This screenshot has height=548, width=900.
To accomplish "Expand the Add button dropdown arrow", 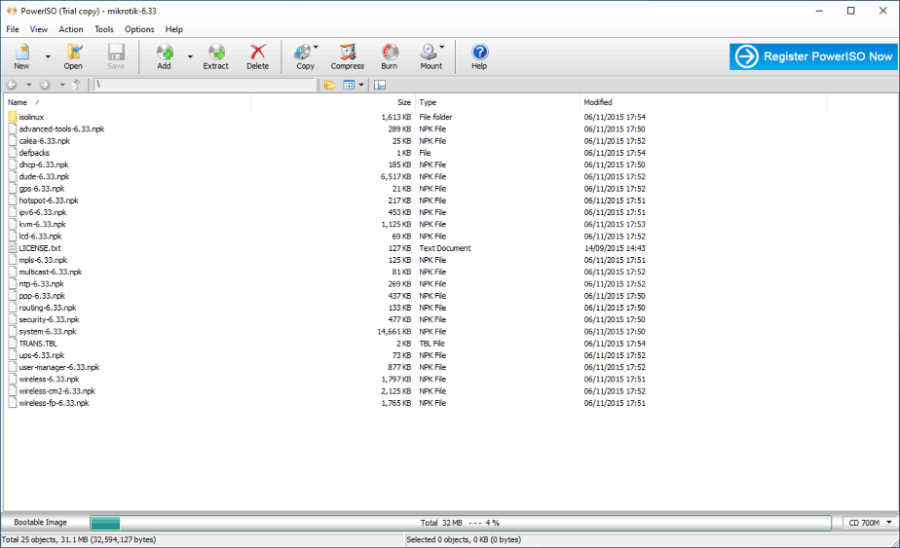I will pos(190,57).
